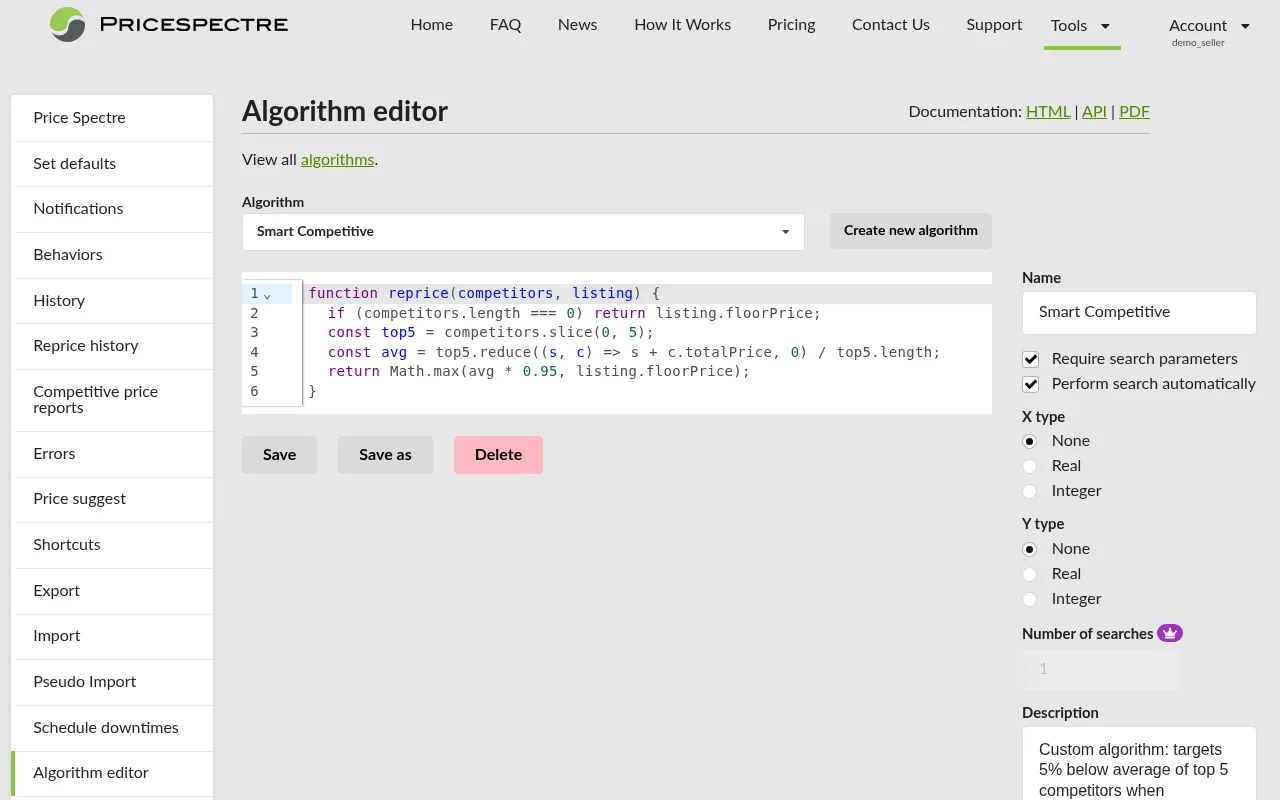Screen dimensions: 1280x800
Task: Open the Tools menu dropdown
Action: (1081, 25)
